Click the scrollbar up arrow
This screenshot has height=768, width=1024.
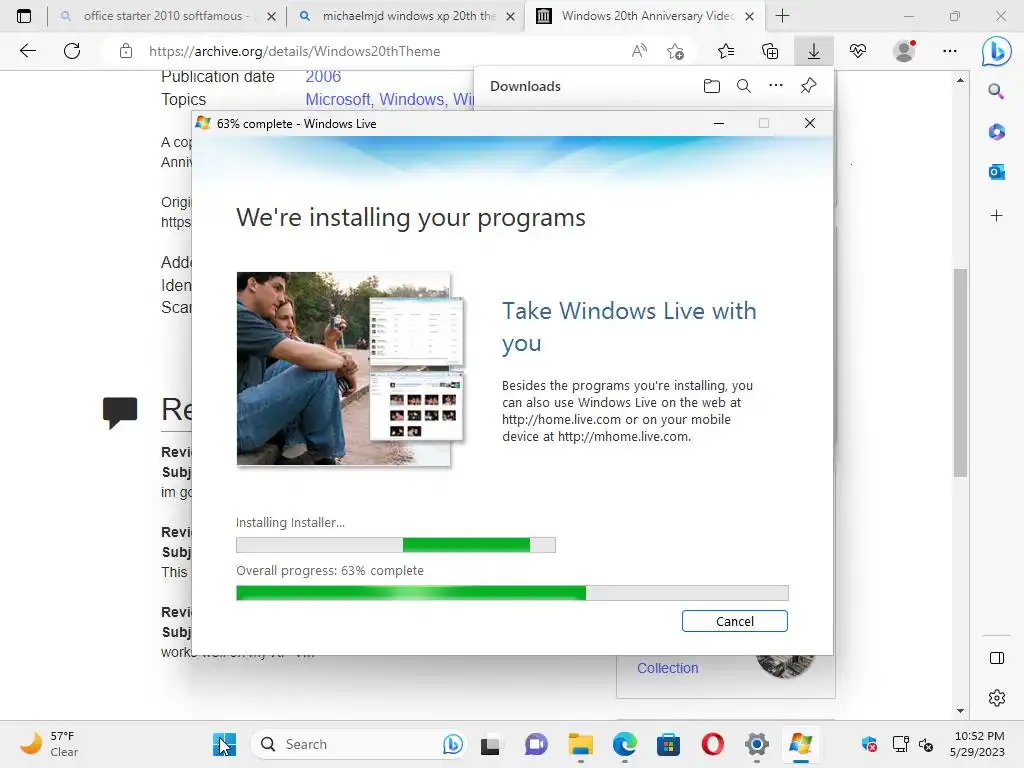(960, 80)
